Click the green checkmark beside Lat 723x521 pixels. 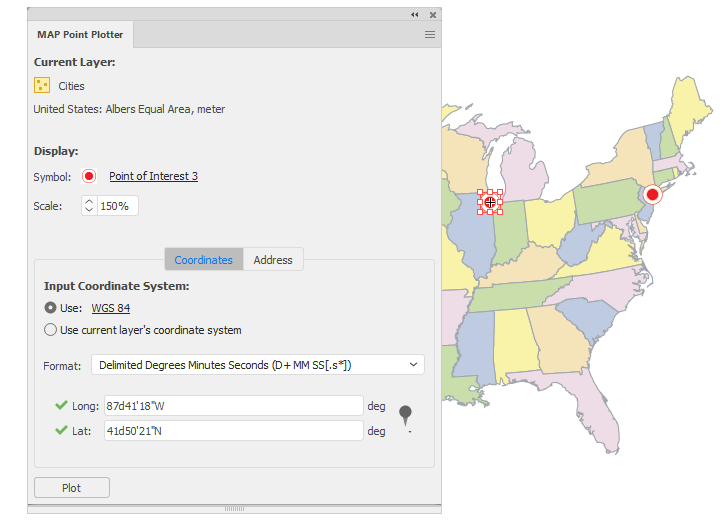[x=61, y=430]
